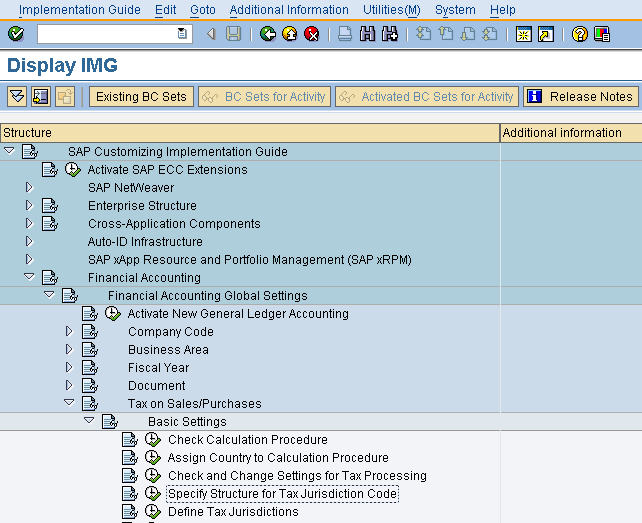This screenshot has height=523, width=642.
Task: Execute Check Calculation Procedure clock icon
Action: (153, 440)
